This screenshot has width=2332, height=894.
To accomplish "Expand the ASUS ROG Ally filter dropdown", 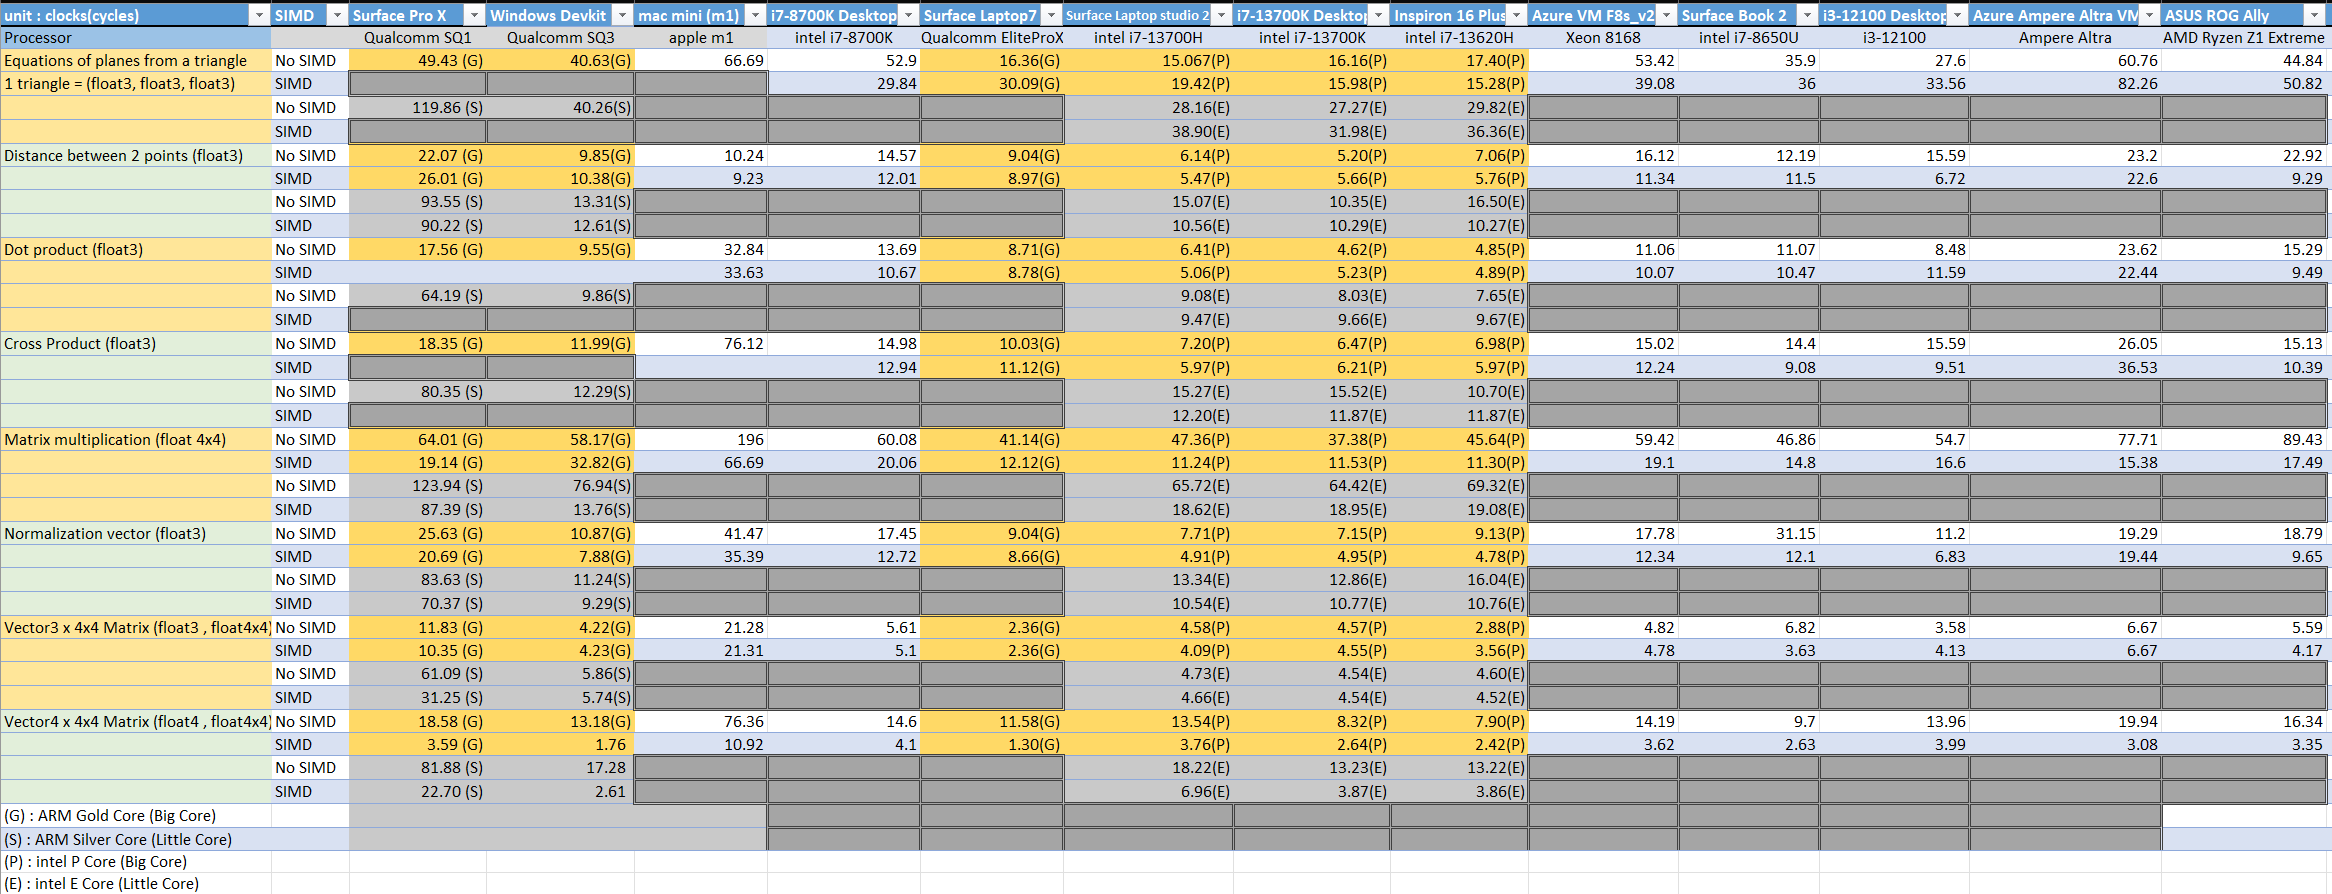I will [x=2313, y=15].
